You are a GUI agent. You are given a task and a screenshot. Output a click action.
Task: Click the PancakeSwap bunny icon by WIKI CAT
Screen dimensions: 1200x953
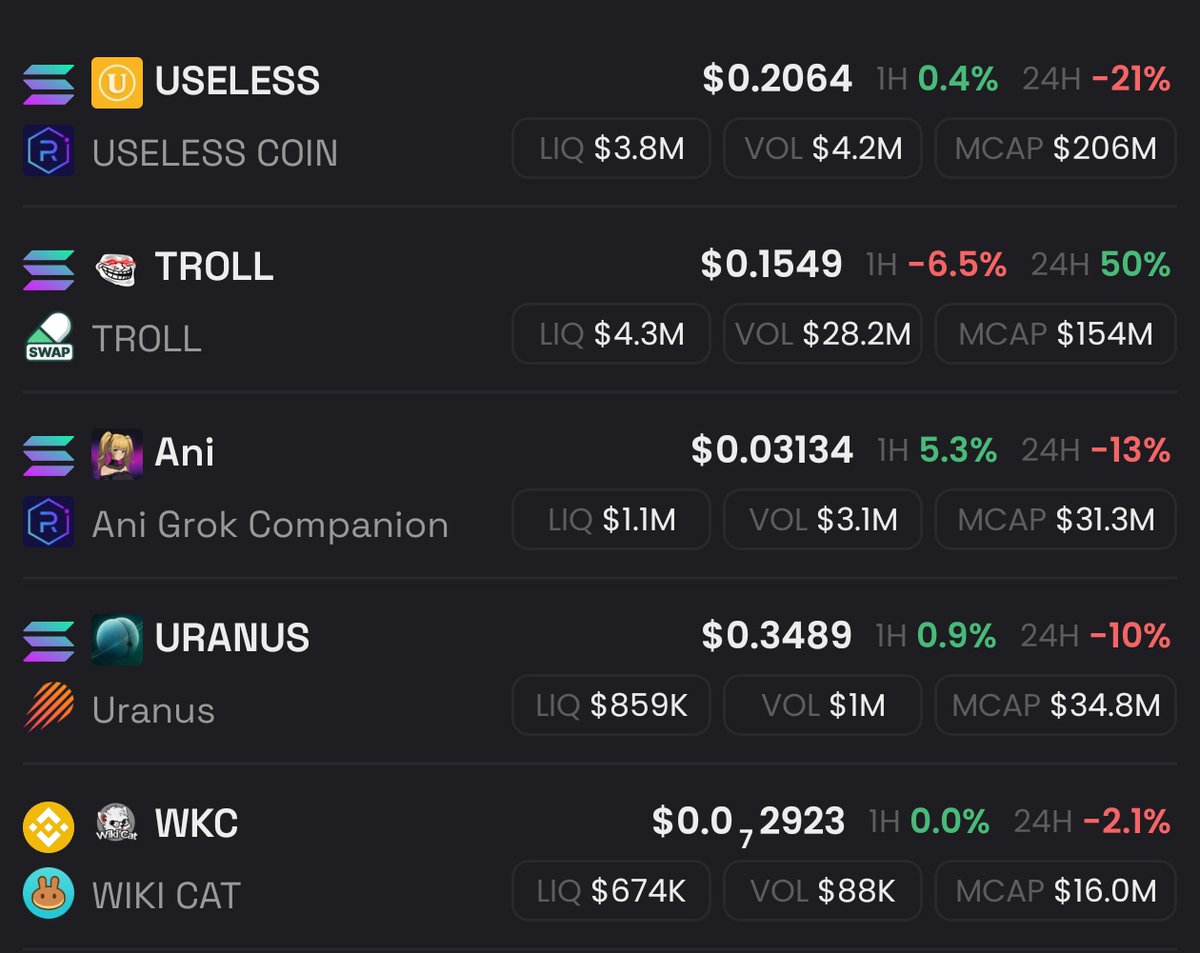click(x=49, y=894)
